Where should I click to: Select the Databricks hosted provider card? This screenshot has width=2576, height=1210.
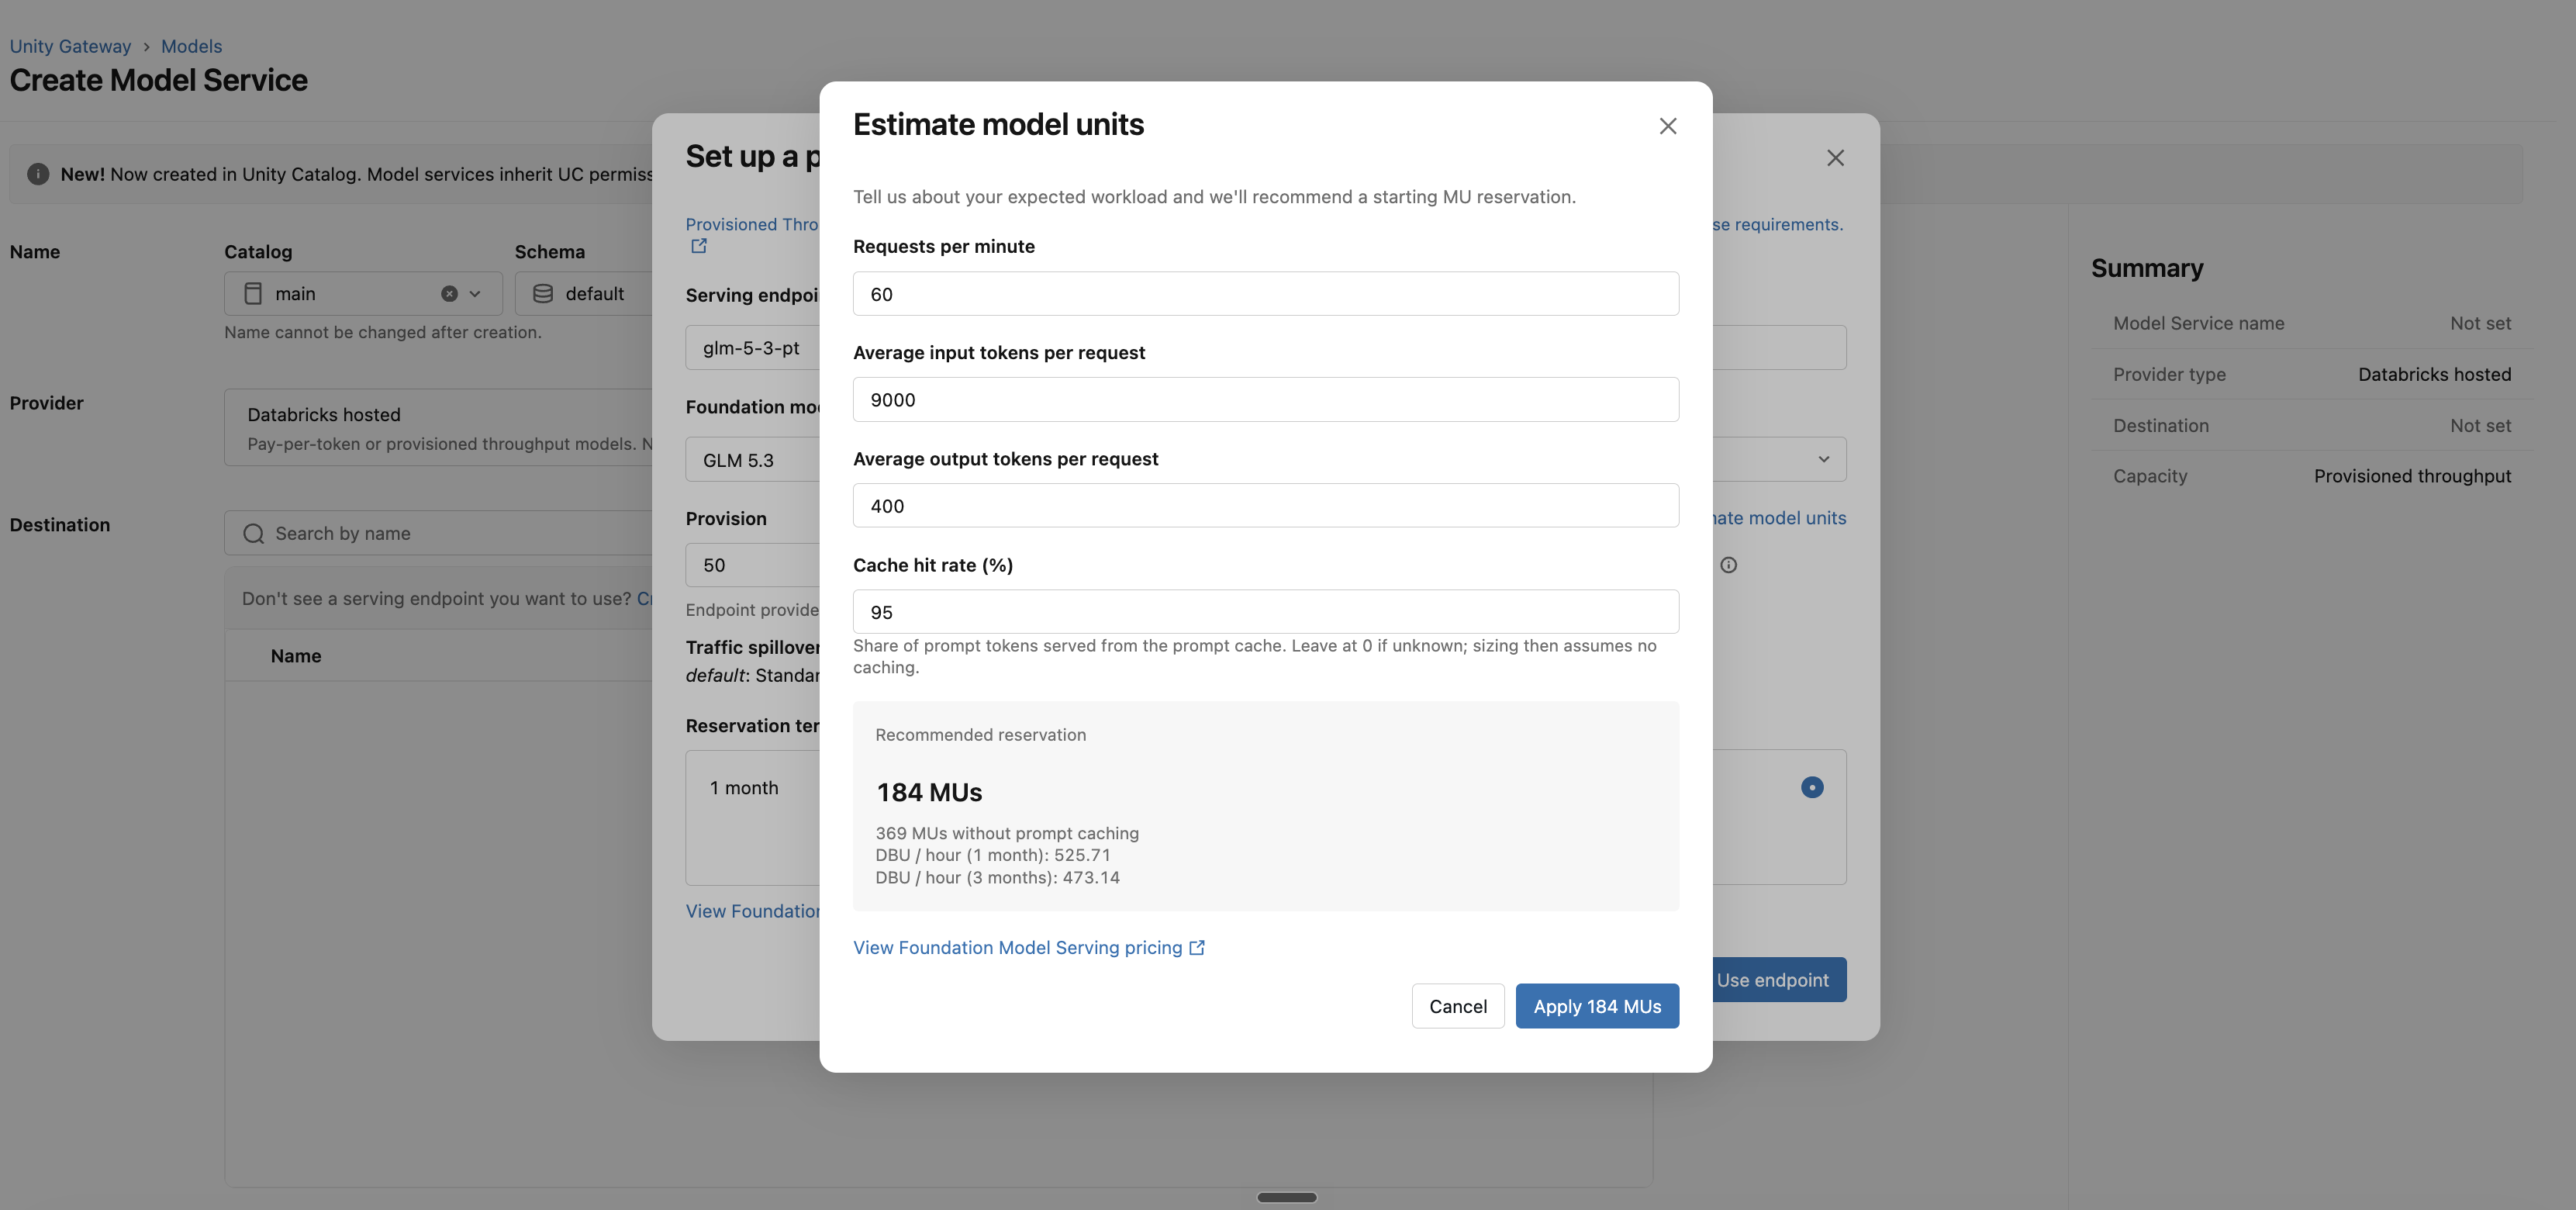(438, 428)
